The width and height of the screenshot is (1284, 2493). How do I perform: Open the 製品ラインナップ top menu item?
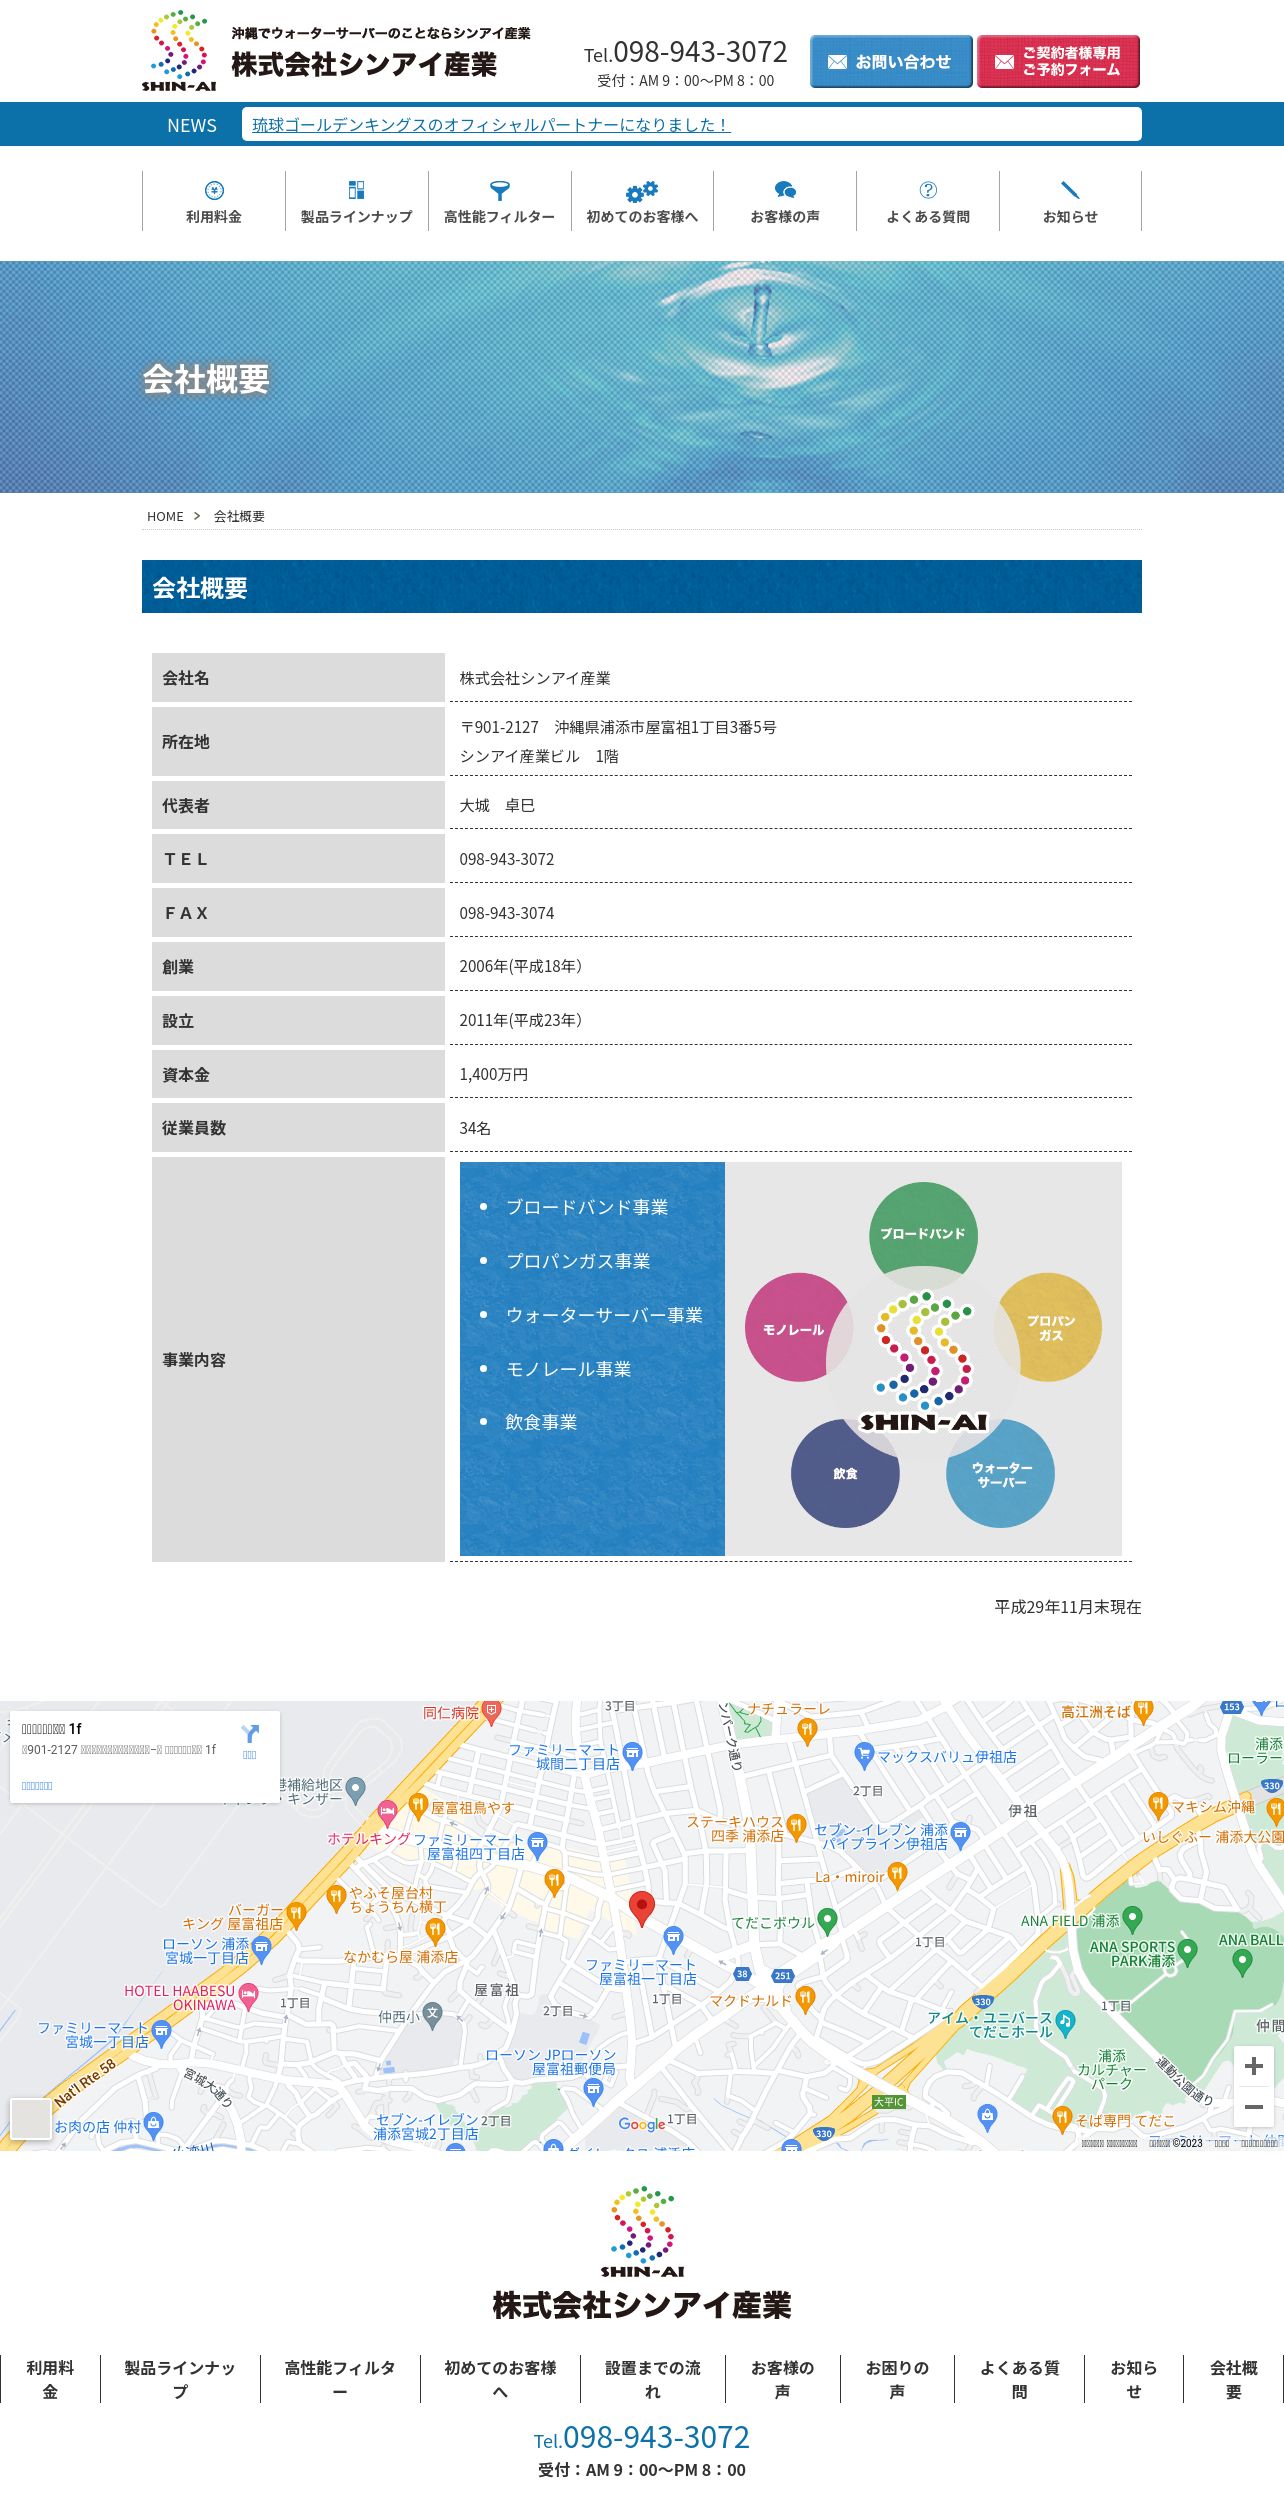click(x=357, y=201)
